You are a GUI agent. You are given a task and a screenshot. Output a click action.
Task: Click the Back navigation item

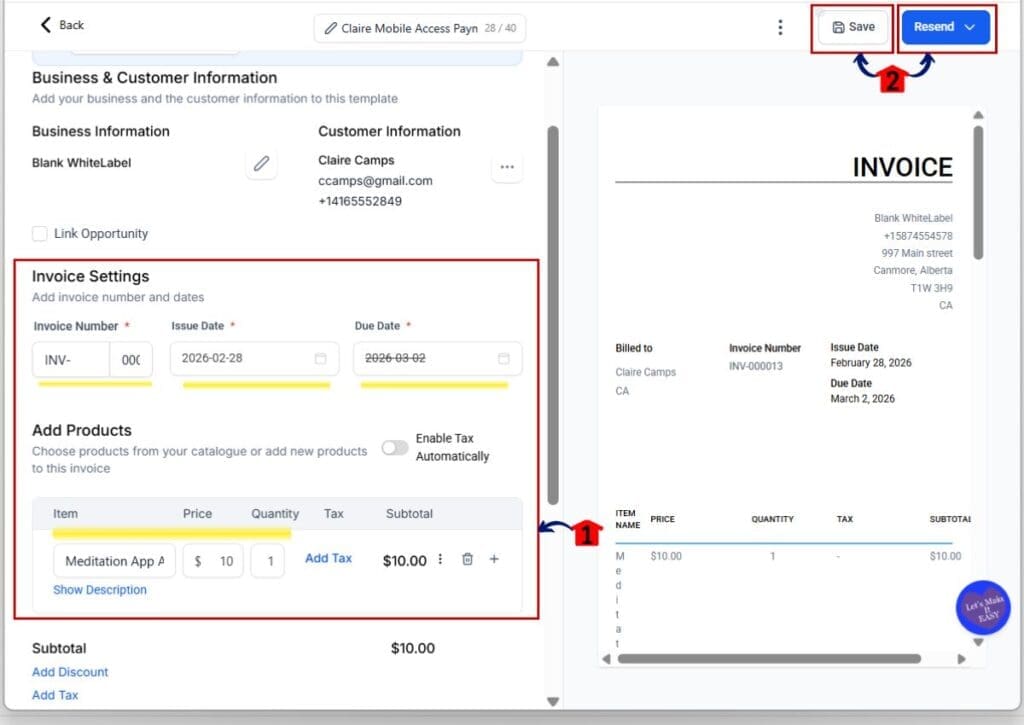60,25
